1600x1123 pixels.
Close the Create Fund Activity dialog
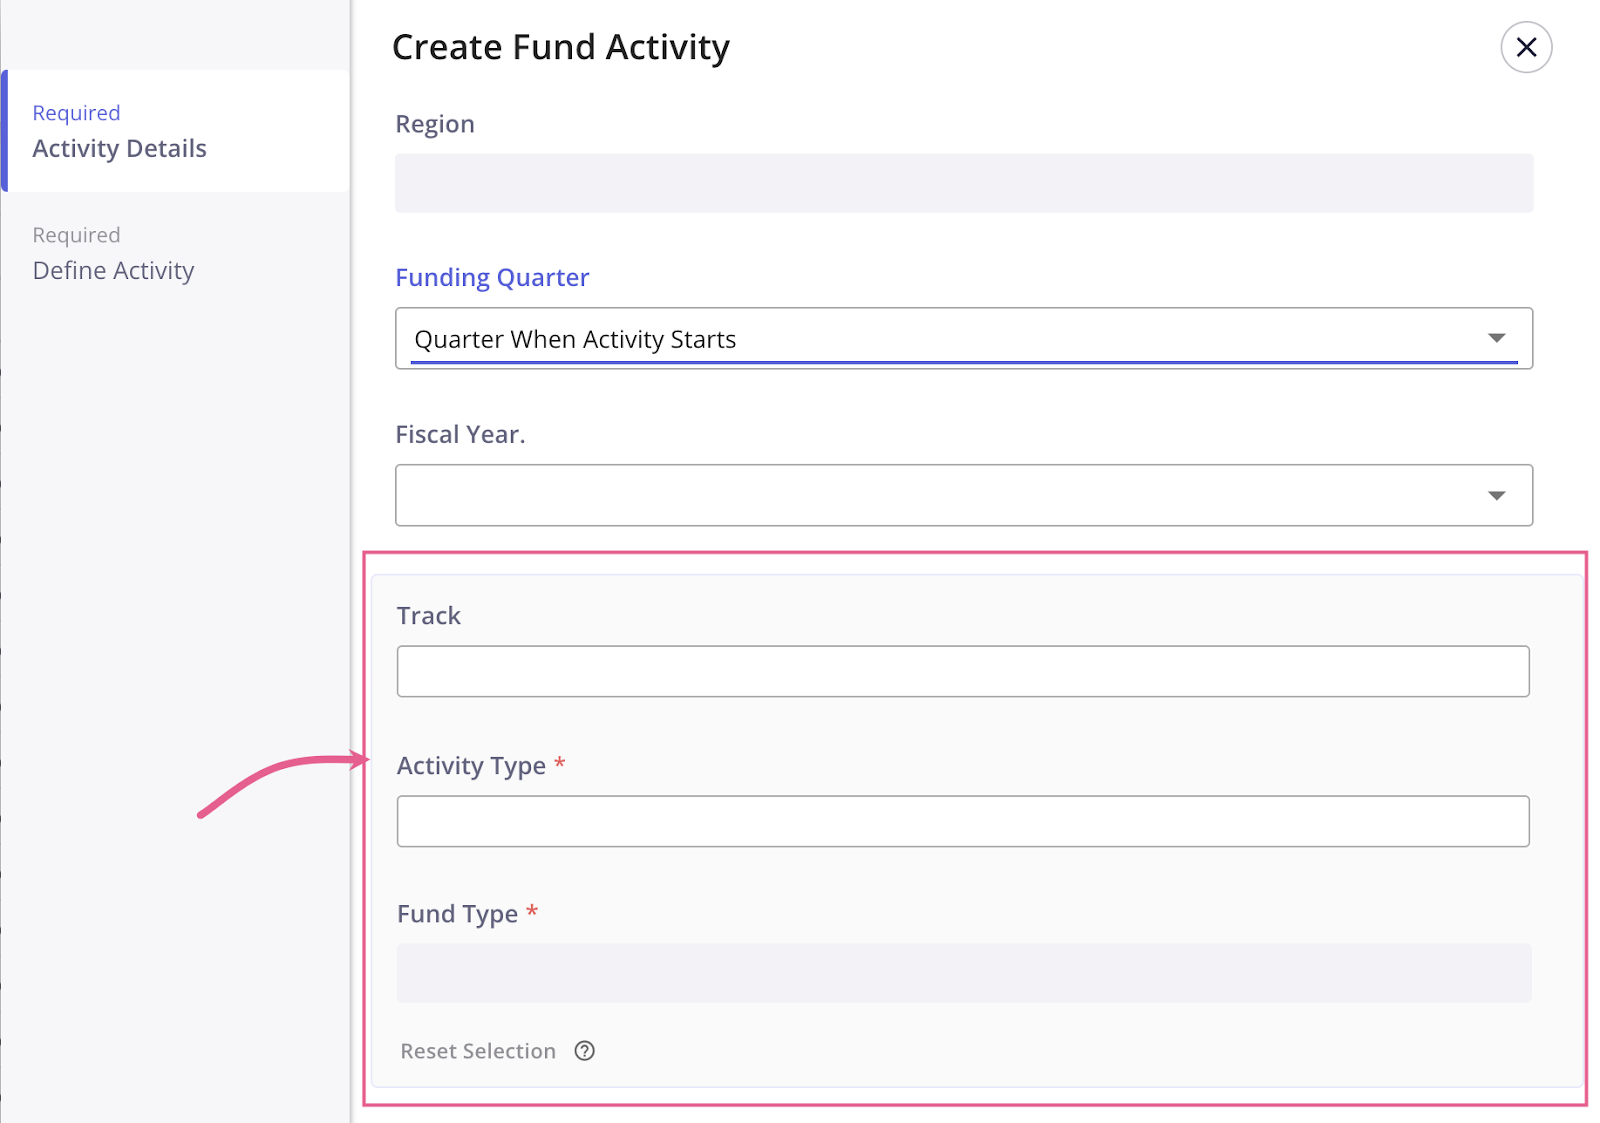click(x=1526, y=47)
